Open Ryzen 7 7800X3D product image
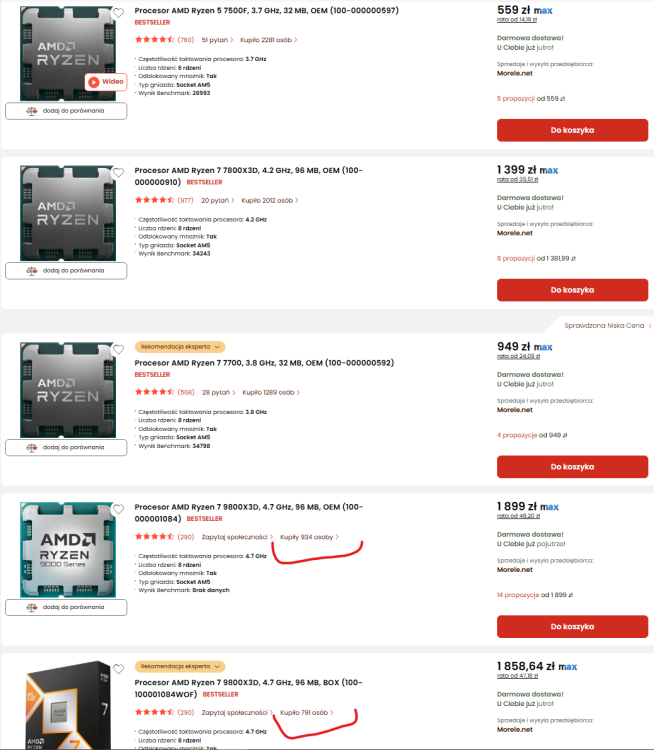 [x=67, y=213]
